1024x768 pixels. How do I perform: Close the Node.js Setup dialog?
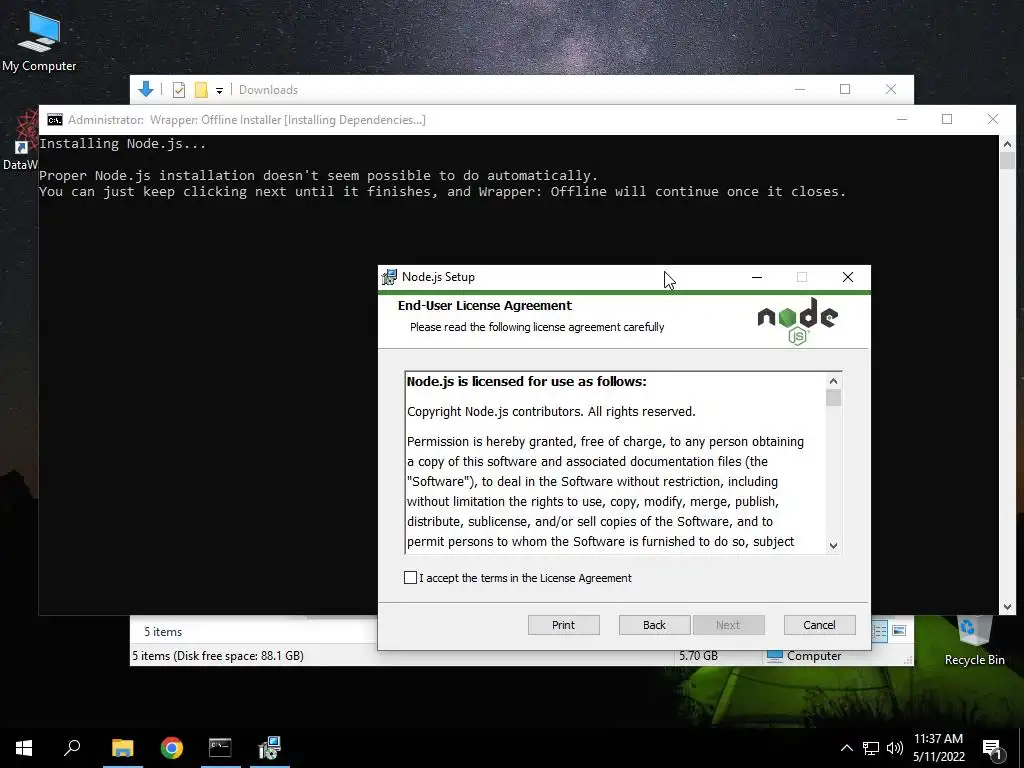847,277
